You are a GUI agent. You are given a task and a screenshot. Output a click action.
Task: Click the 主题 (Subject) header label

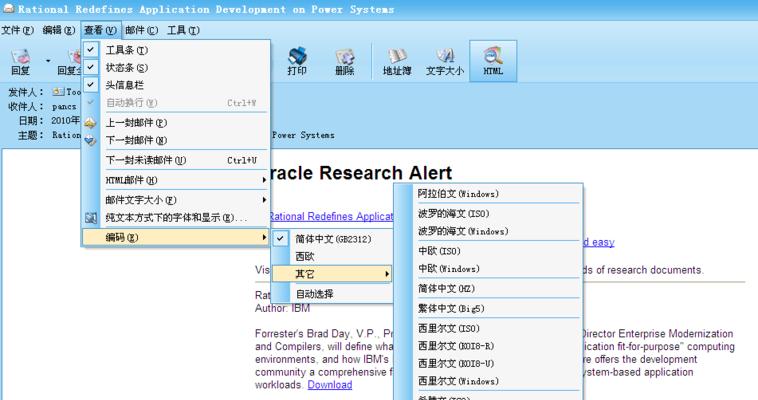pyautogui.click(x=30, y=135)
